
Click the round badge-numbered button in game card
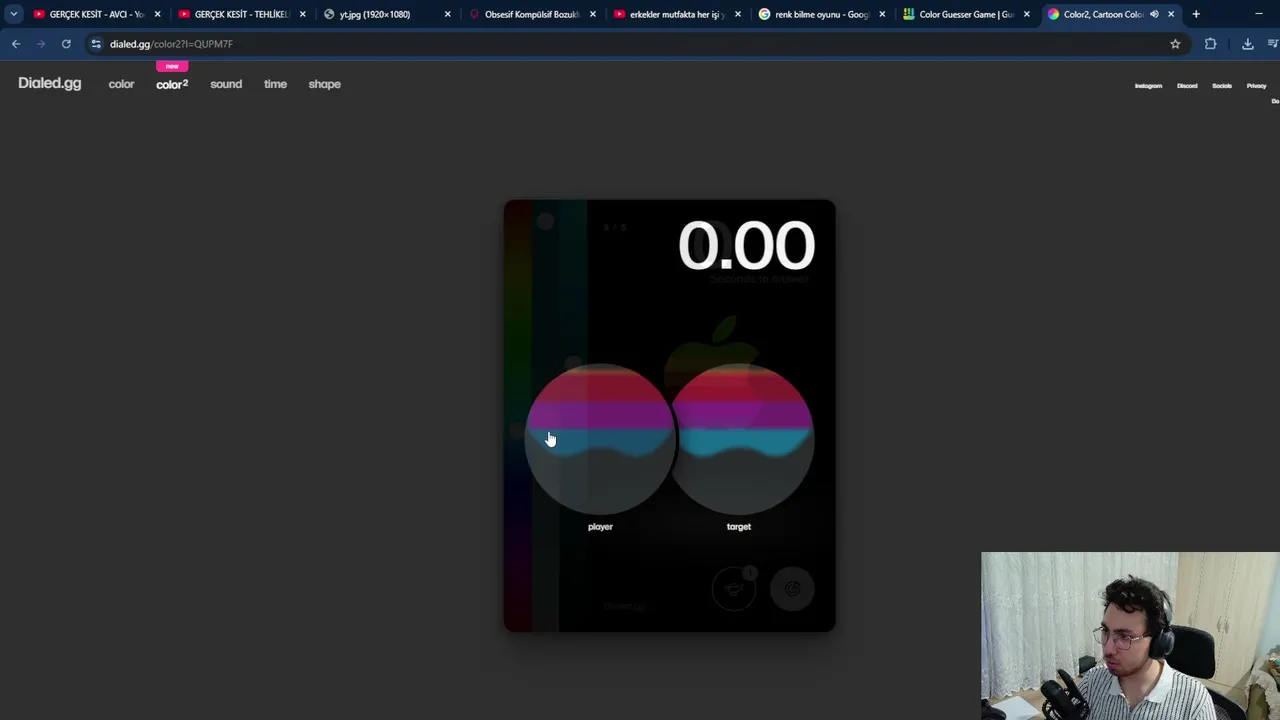pos(734,589)
